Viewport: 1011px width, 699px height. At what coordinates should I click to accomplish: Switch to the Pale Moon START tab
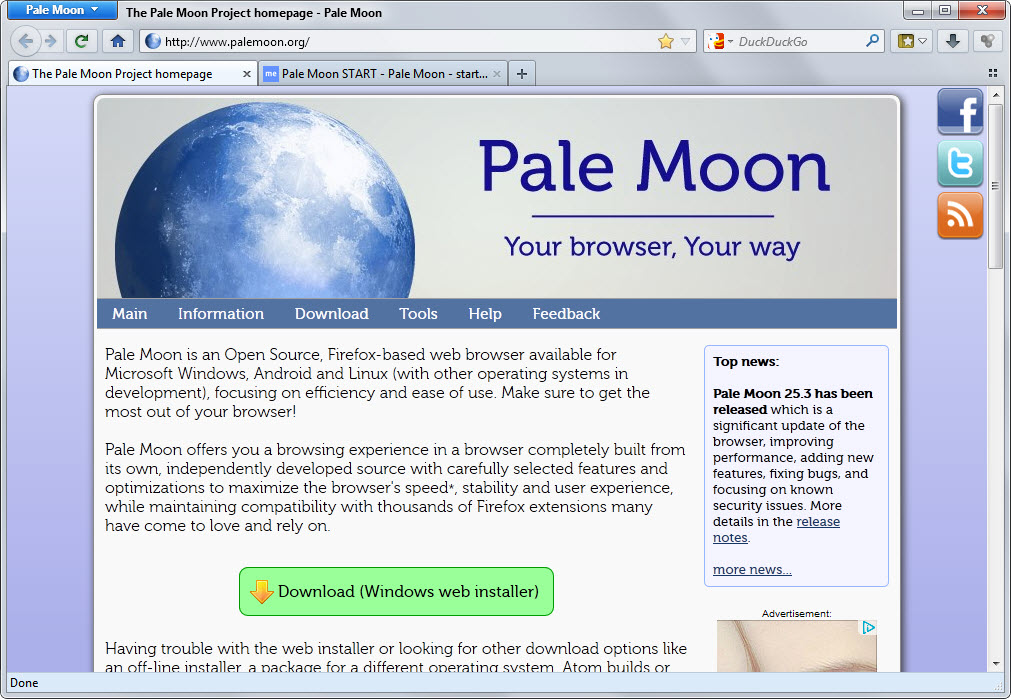click(x=383, y=74)
